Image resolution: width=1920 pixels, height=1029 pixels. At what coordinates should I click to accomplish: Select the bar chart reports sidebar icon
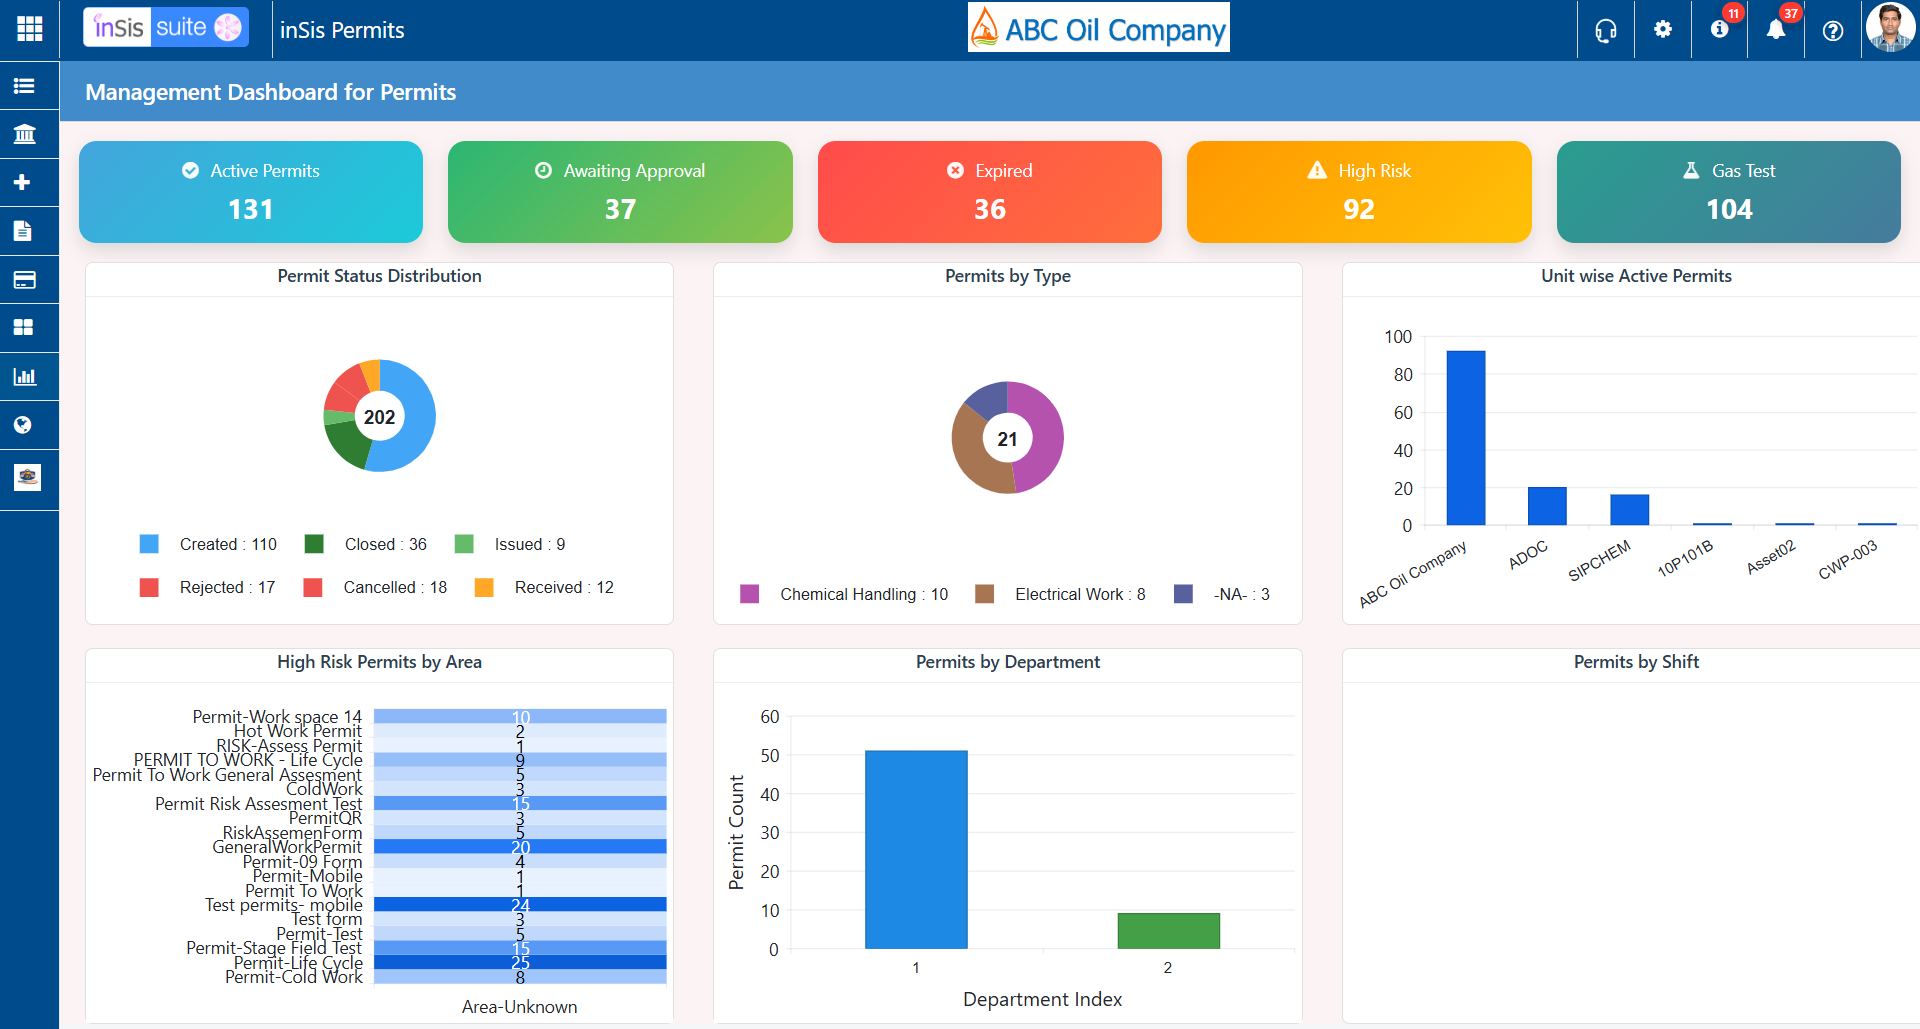(24, 377)
